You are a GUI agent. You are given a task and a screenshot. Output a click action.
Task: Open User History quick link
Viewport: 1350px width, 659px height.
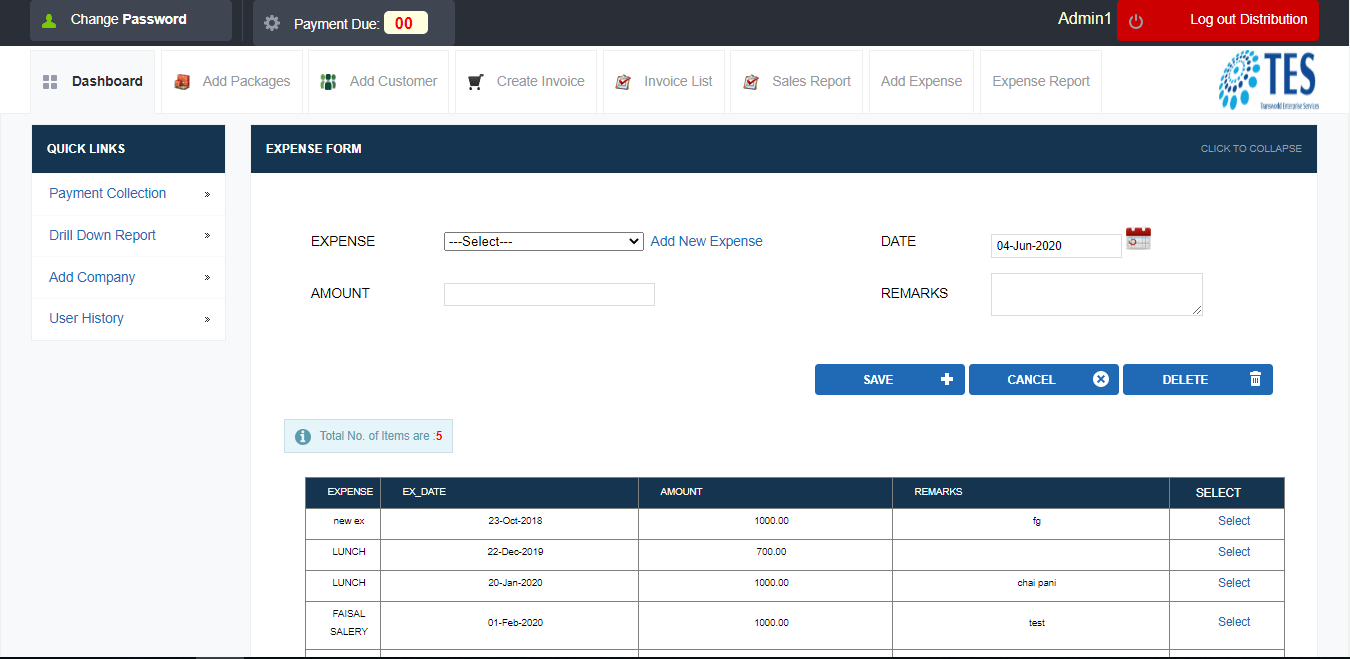[86, 318]
